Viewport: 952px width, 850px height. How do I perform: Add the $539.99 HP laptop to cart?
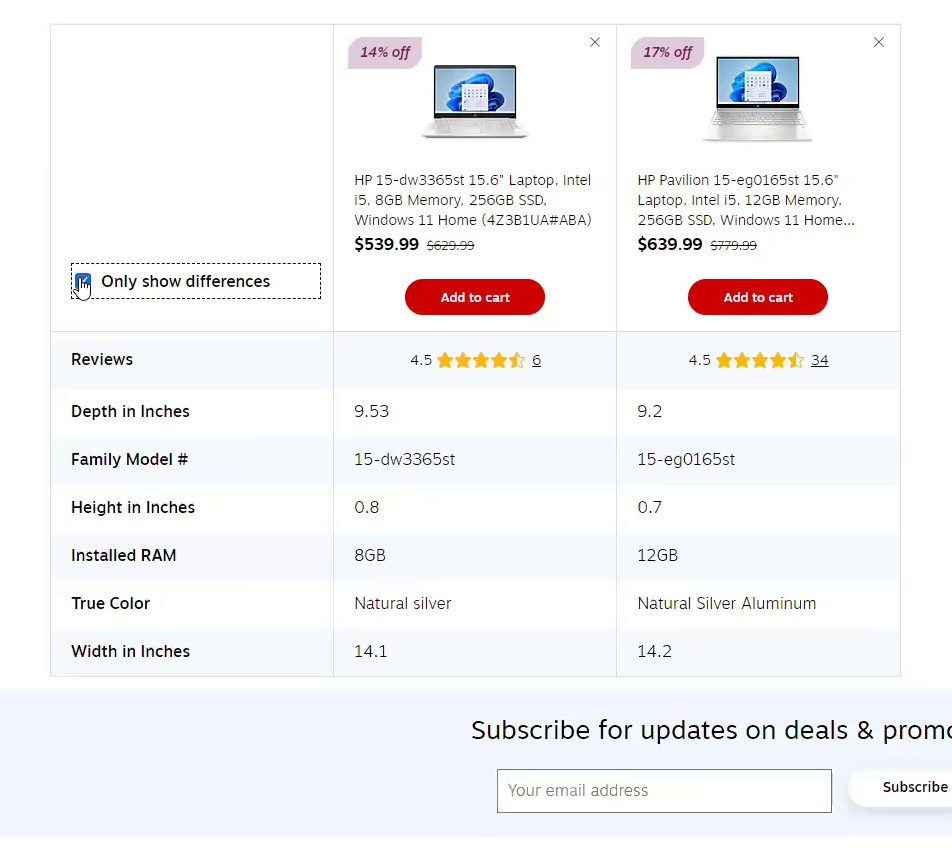[x=475, y=297]
